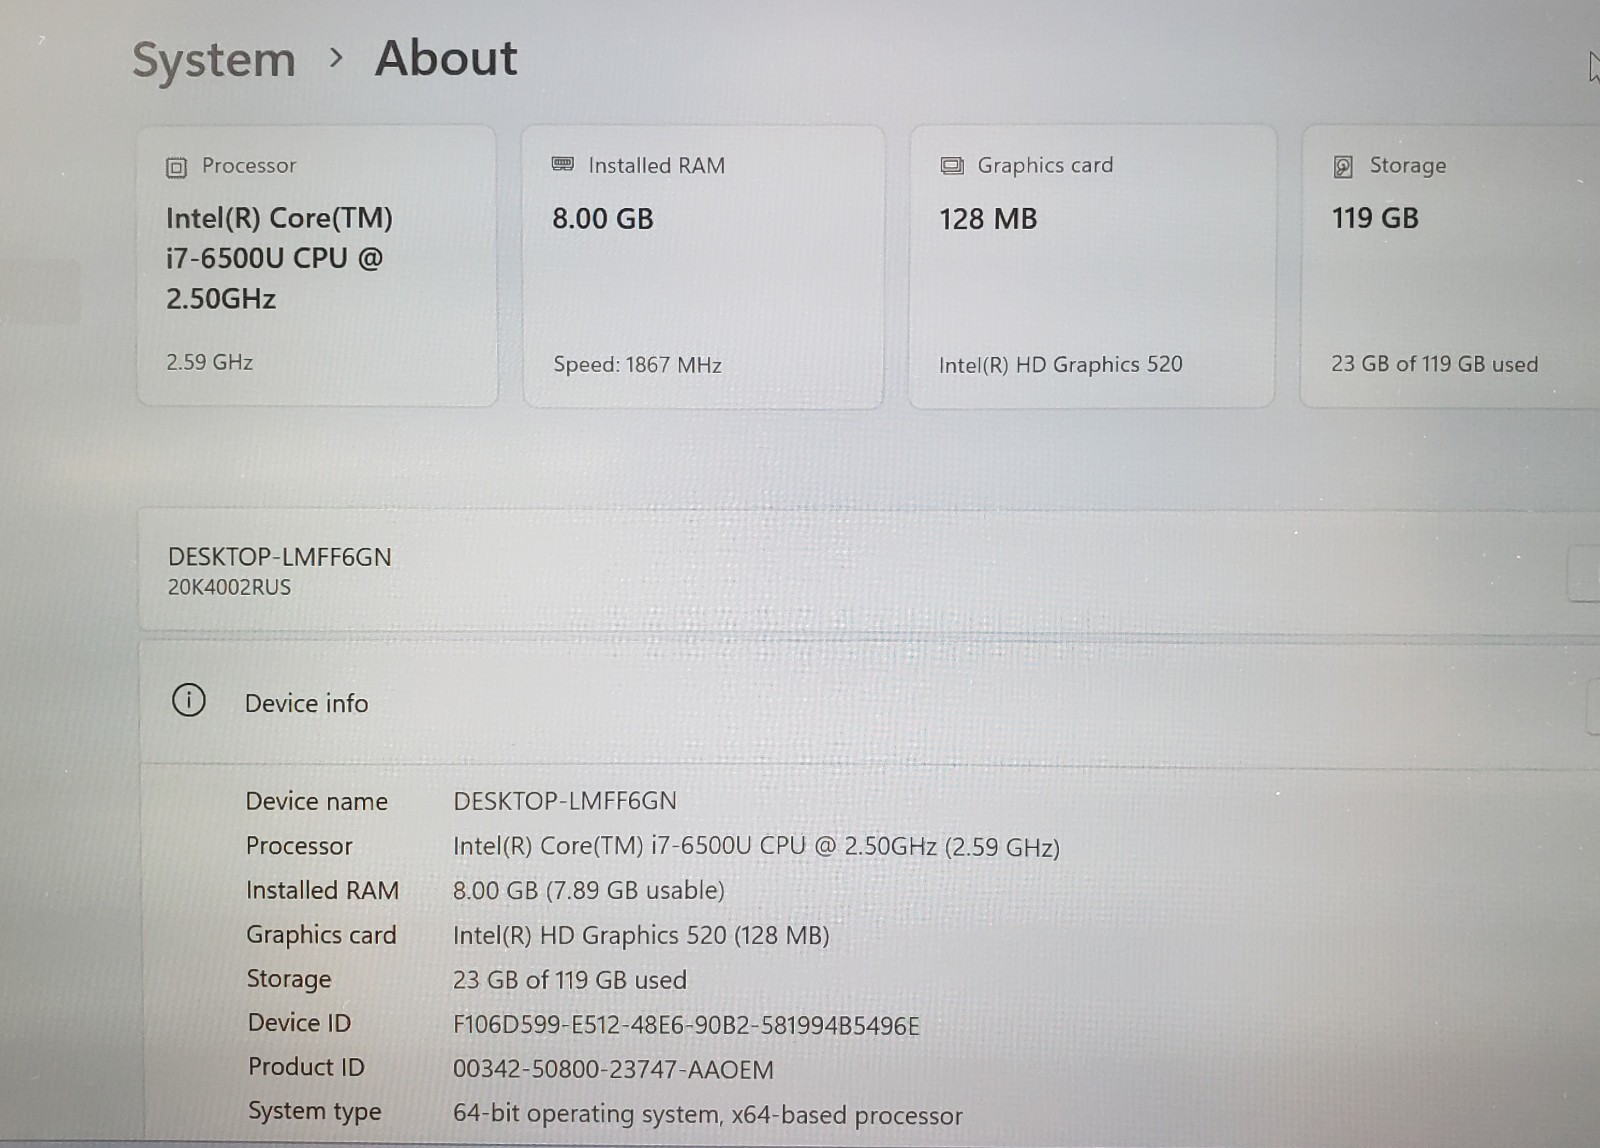Click the 'Installed RAM' row label

(322, 890)
